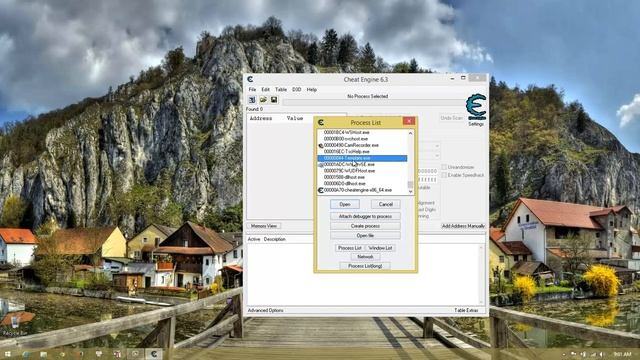The height and width of the screenshot is (360, 640).
Task: Select the 000006D0-dllhost.exe process row
Action: pyautogui.click(x=362, y=184)
